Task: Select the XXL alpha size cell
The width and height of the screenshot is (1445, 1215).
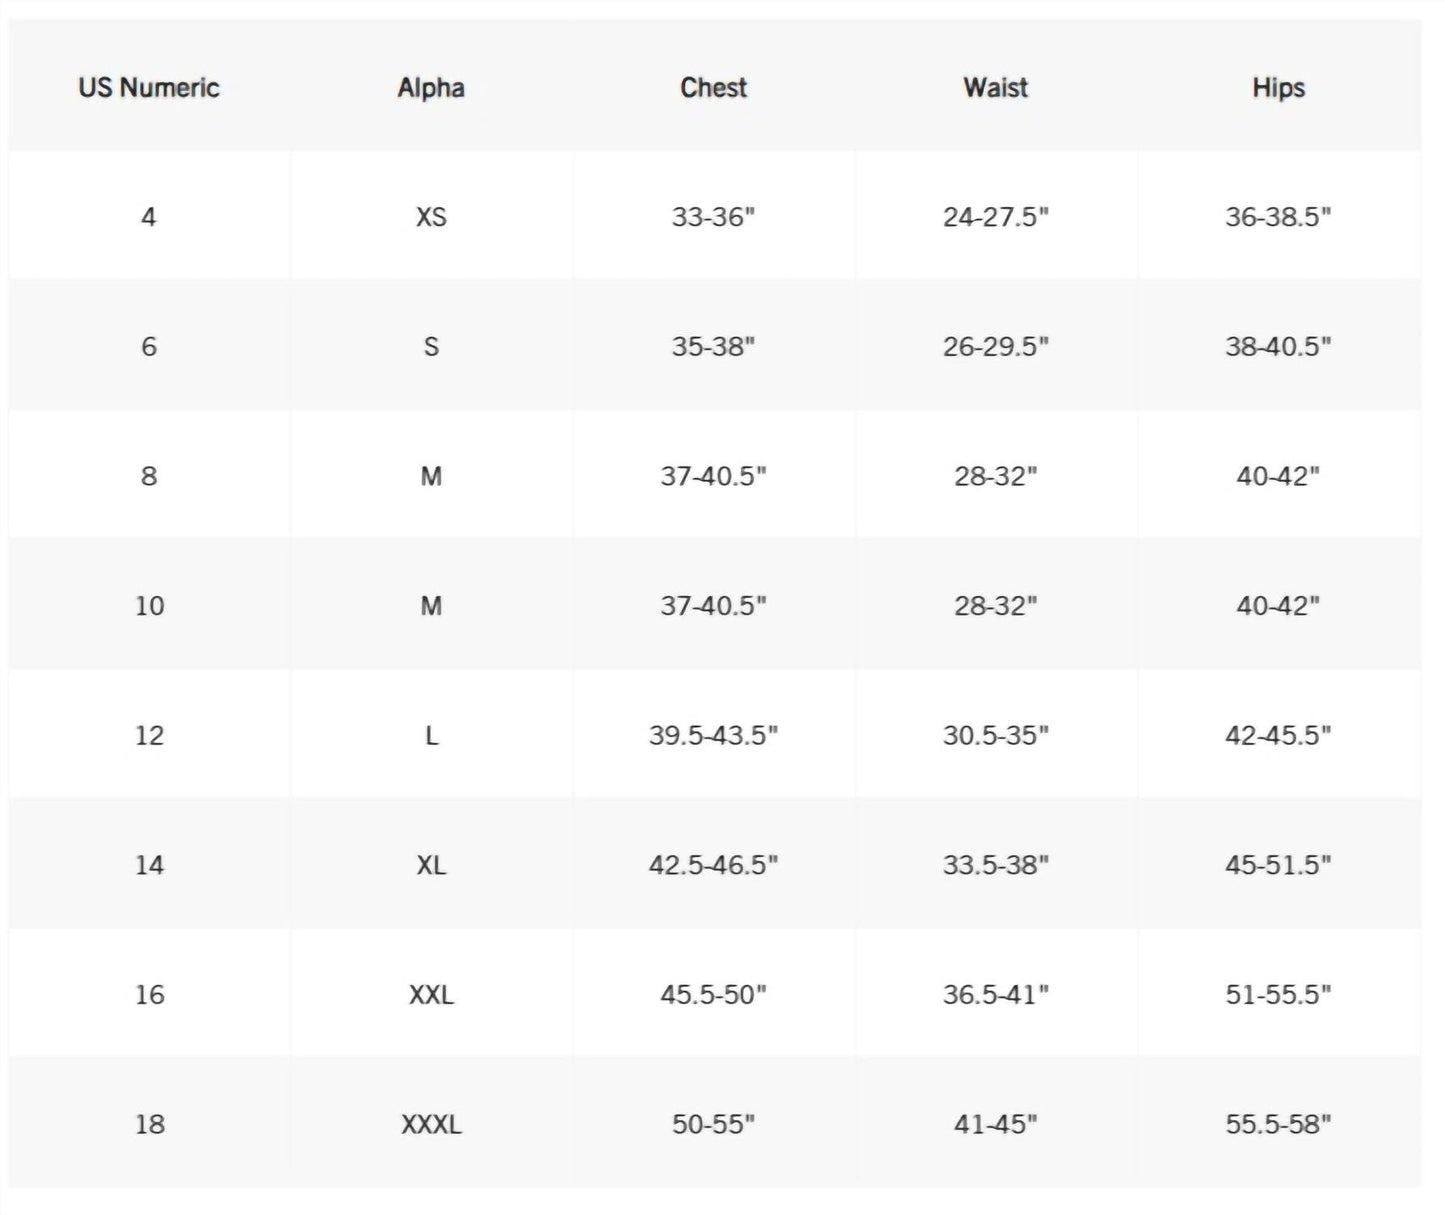Action: (431, 995)
